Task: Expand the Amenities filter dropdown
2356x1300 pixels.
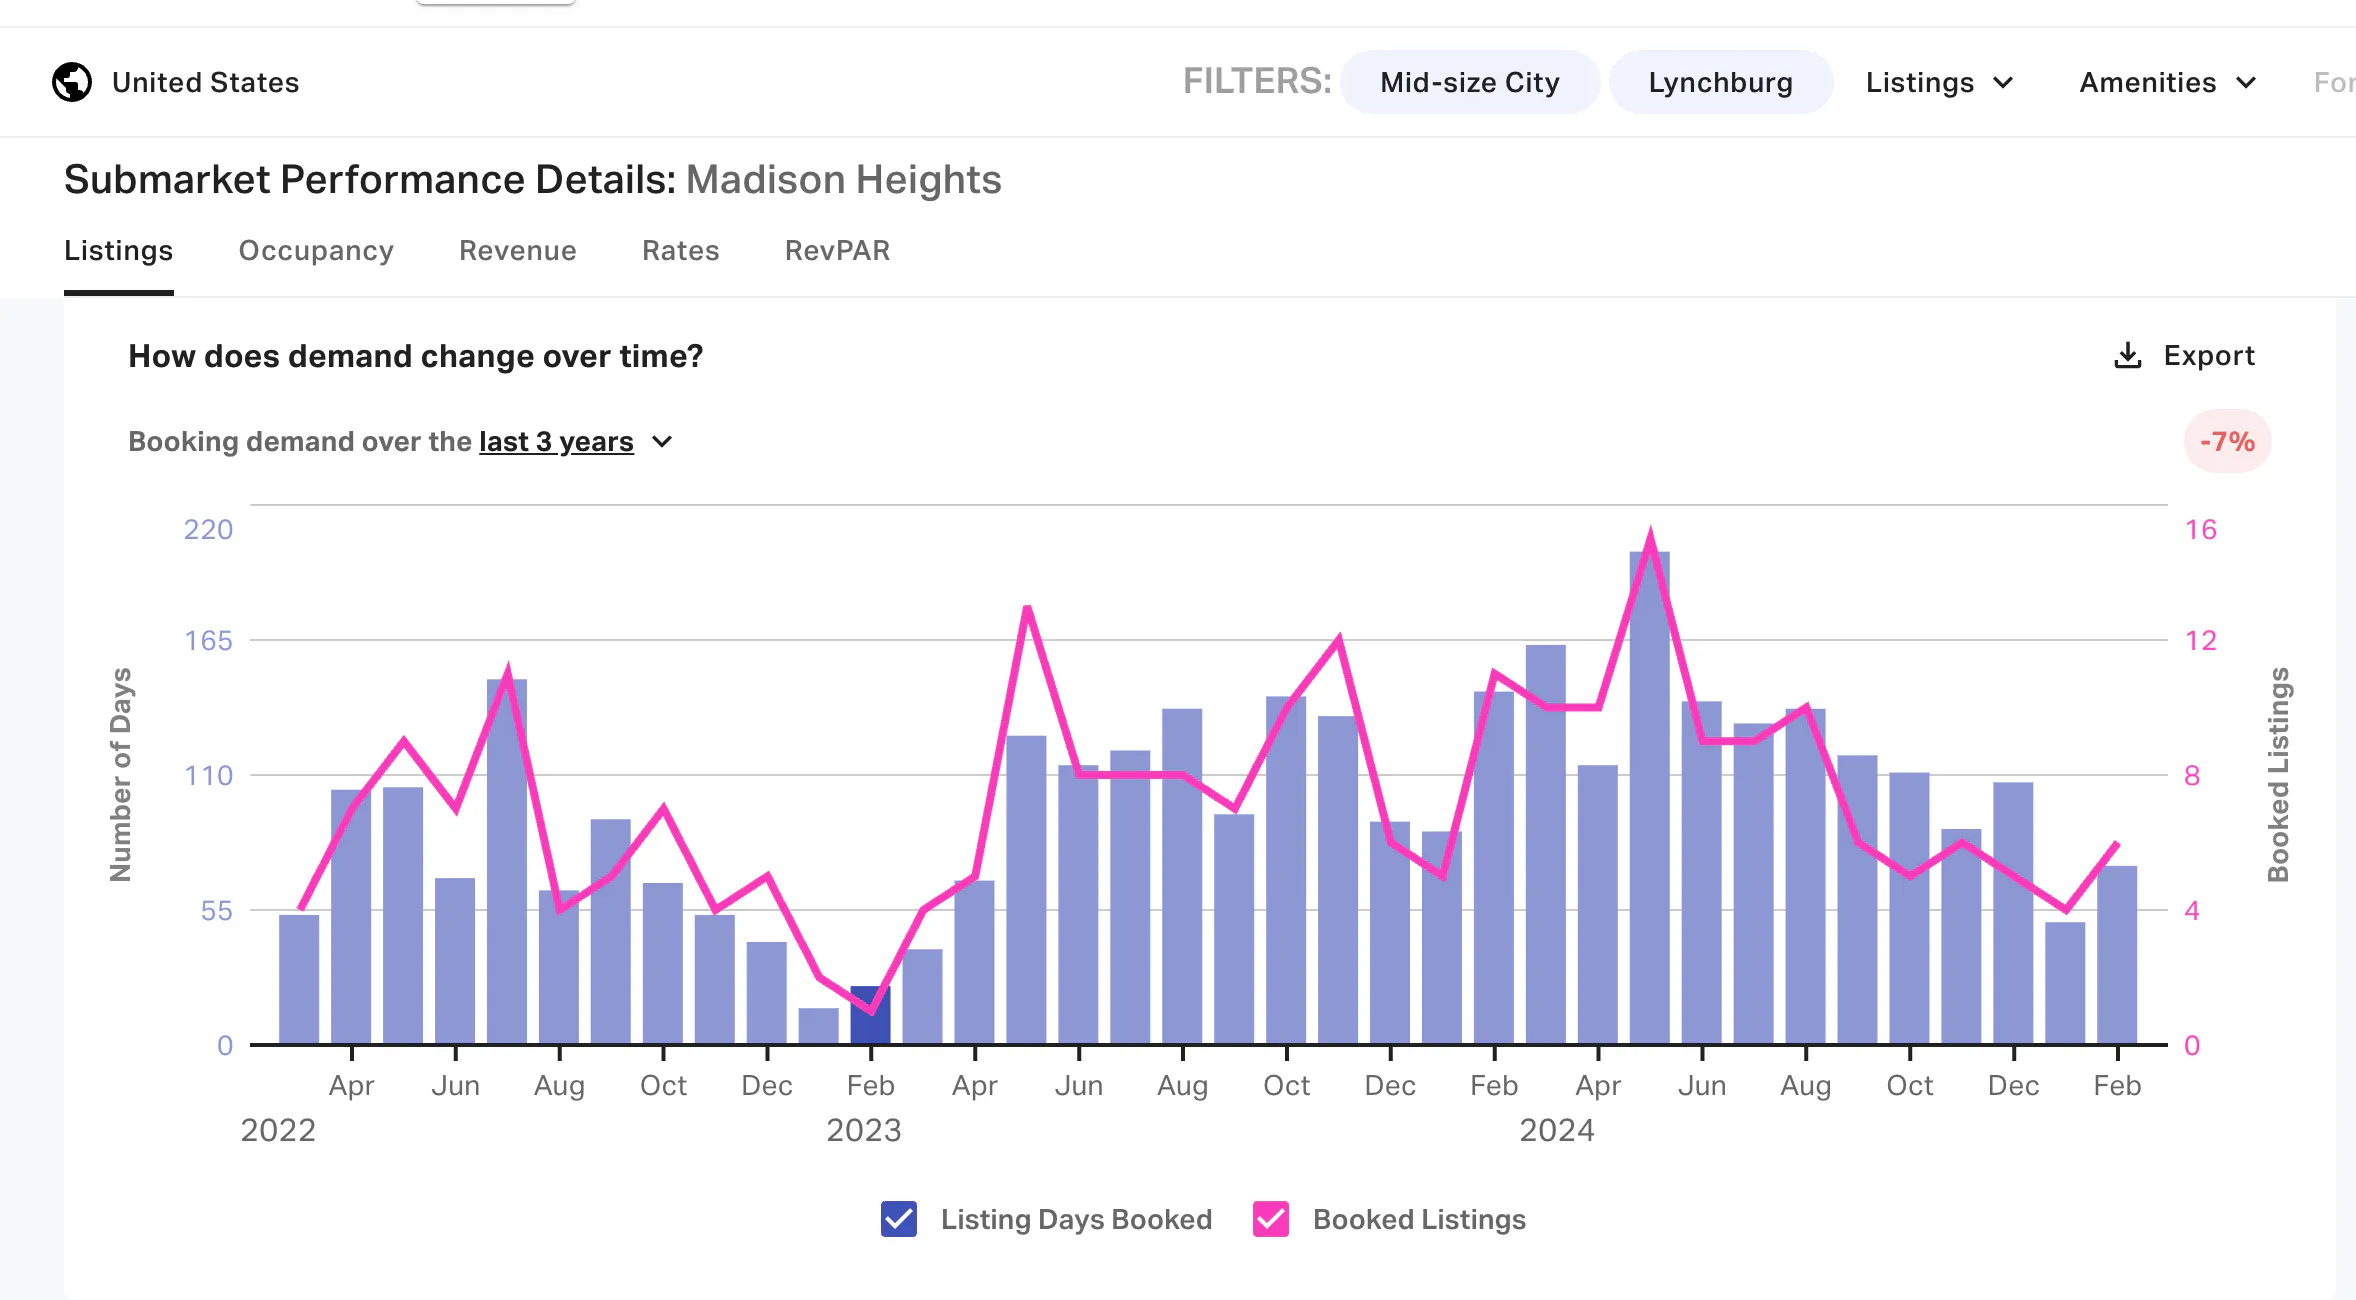Action: (2167, 82)
